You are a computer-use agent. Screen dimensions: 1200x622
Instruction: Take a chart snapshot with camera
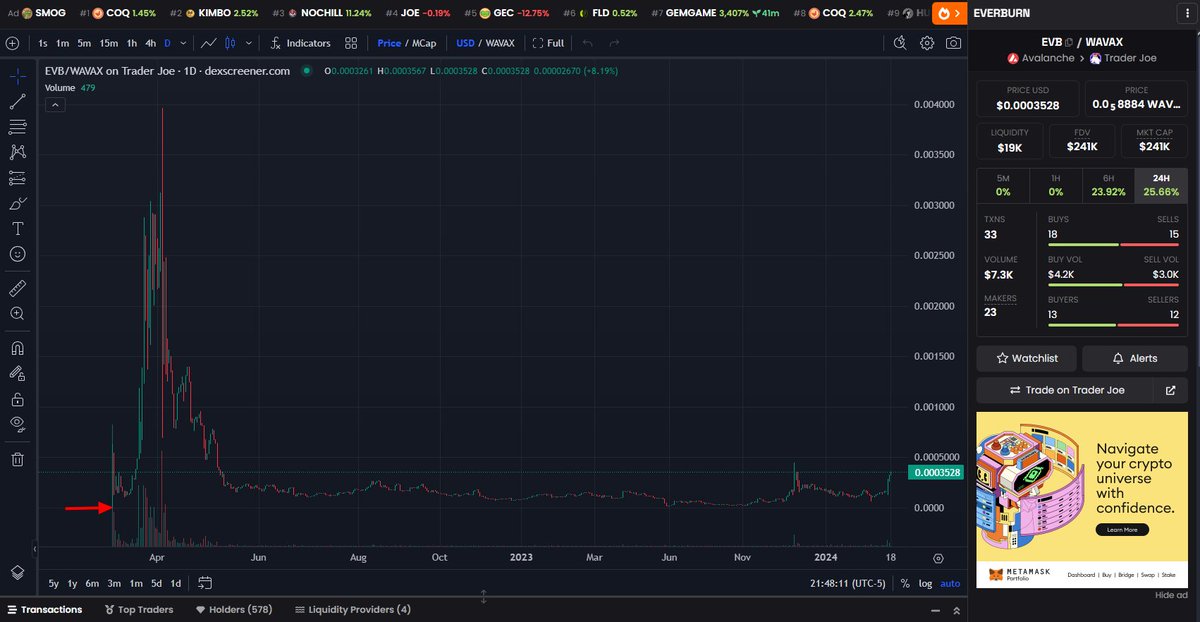(954, 43)
